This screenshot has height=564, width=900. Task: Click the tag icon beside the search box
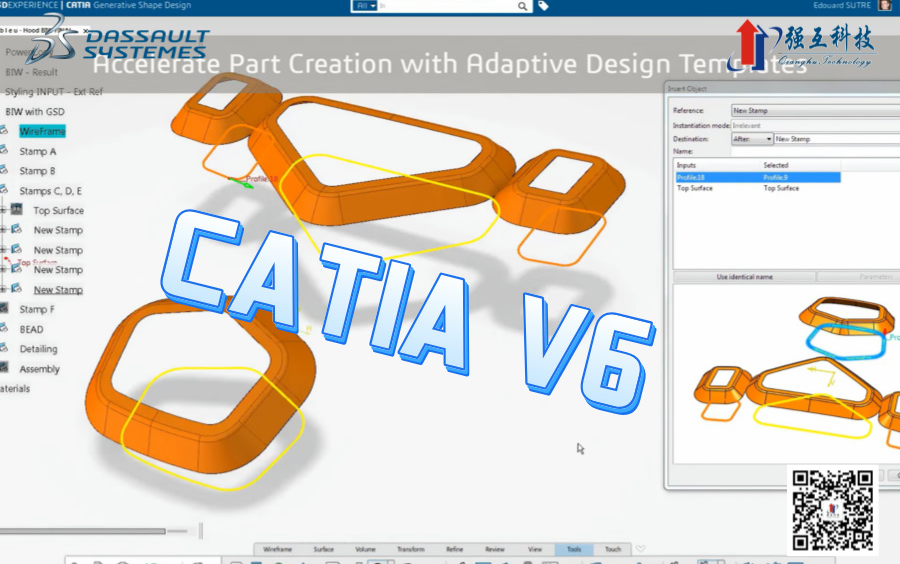point(543,6)
